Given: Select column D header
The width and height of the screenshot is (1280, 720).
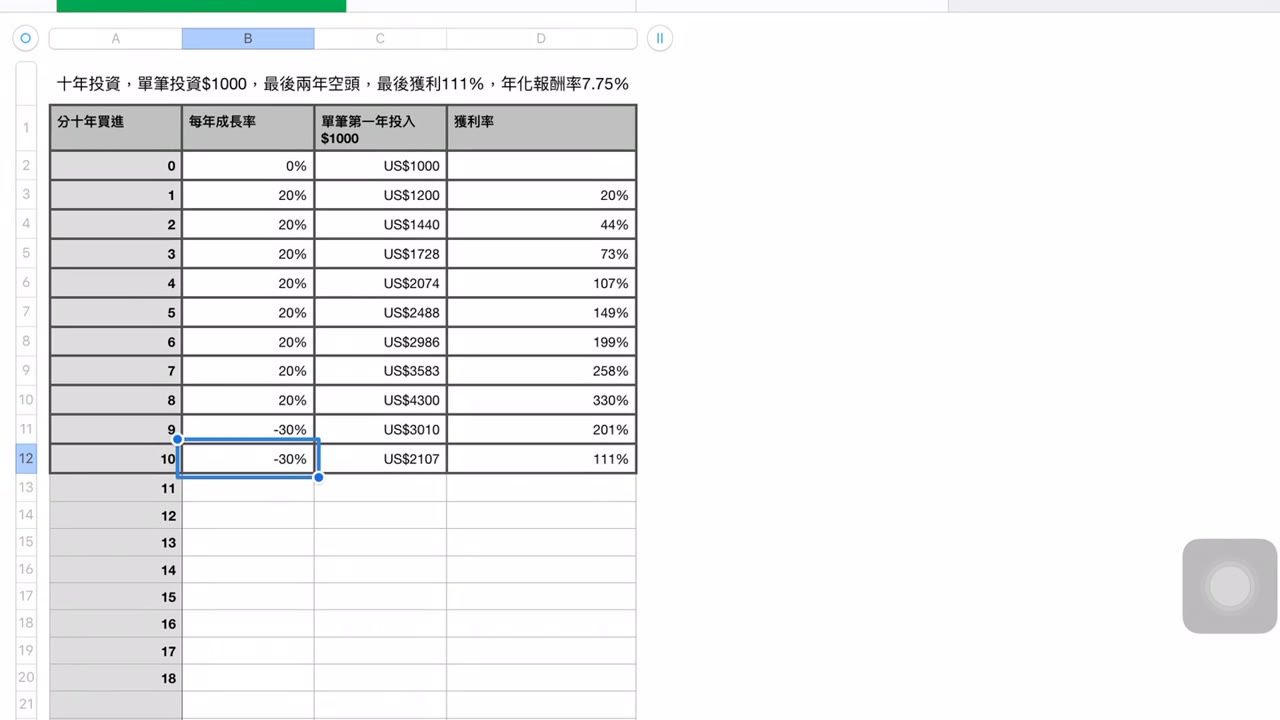Looking at the screenshot, I should point(541,39).
